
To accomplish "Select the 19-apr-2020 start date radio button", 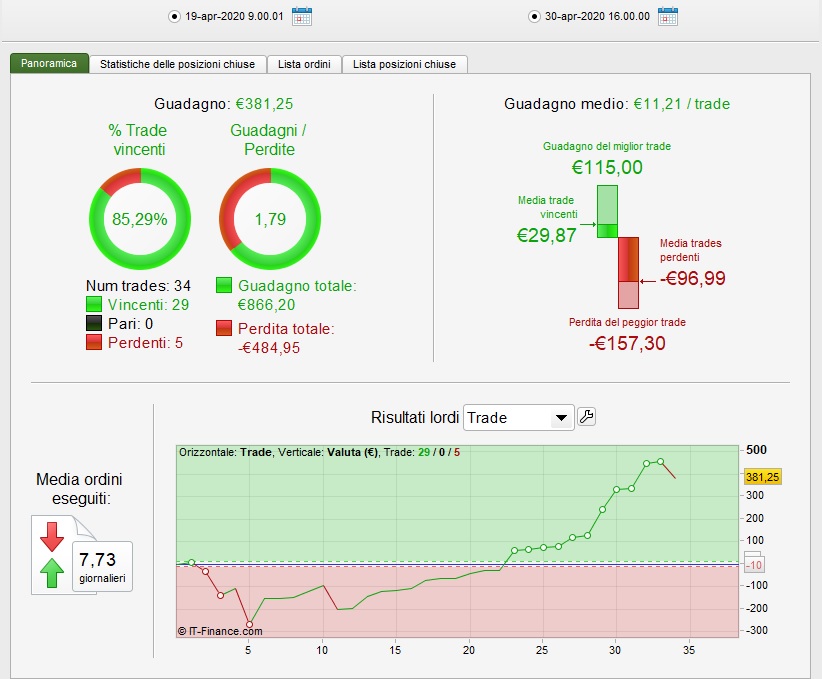I will (x=174, y=17).
